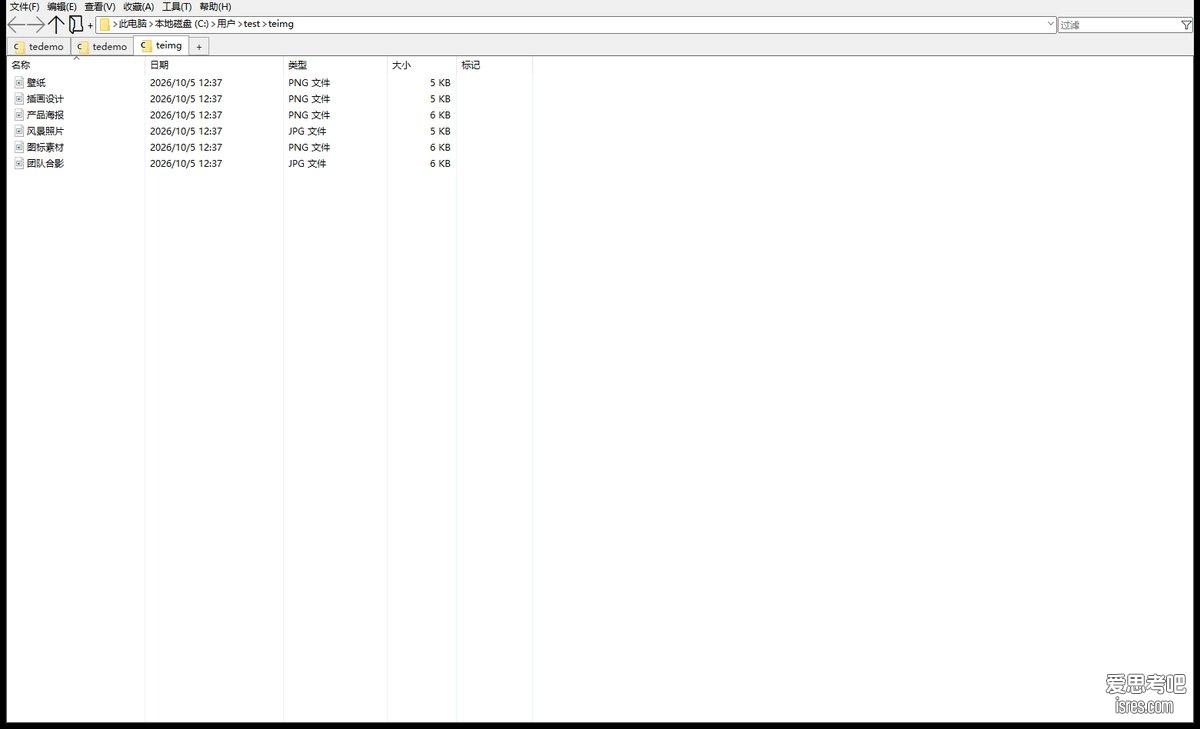Click the JPG 文件 type of 风景照片
Screen dimensions: 1200x729
coord(307,131)
